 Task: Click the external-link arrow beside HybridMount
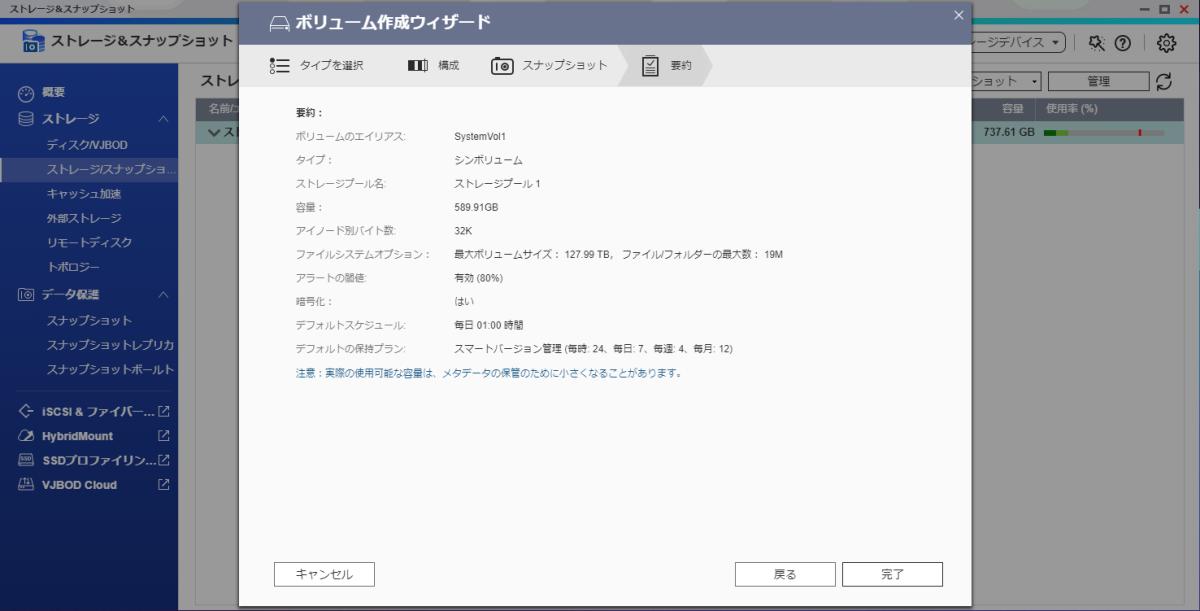point(164,436)
